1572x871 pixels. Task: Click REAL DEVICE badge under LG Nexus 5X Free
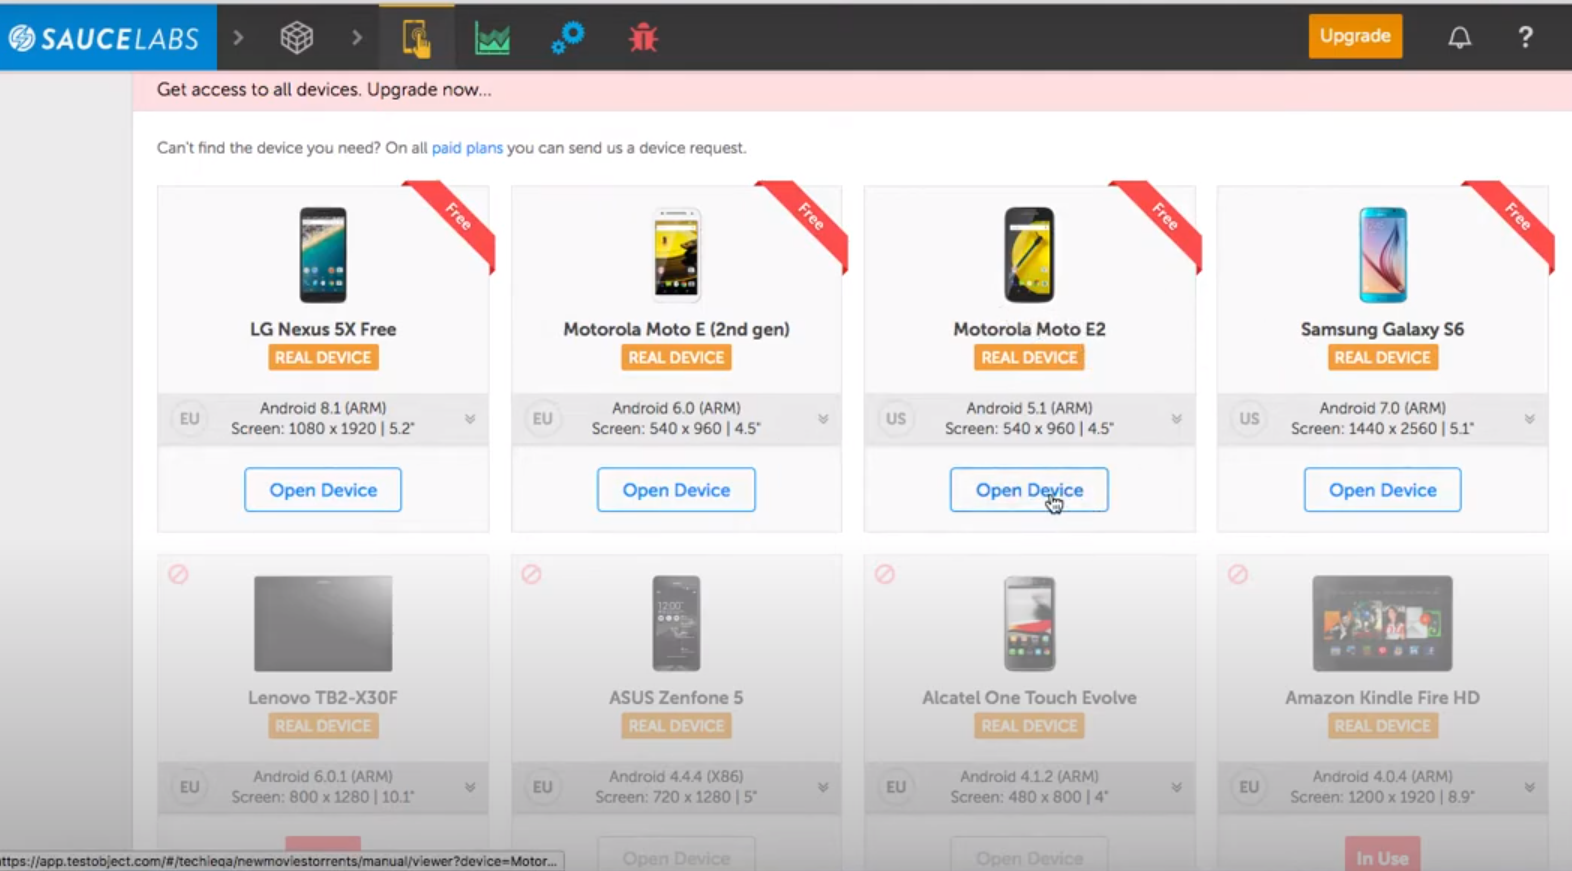pyautogui.click(x=323, y=358)
